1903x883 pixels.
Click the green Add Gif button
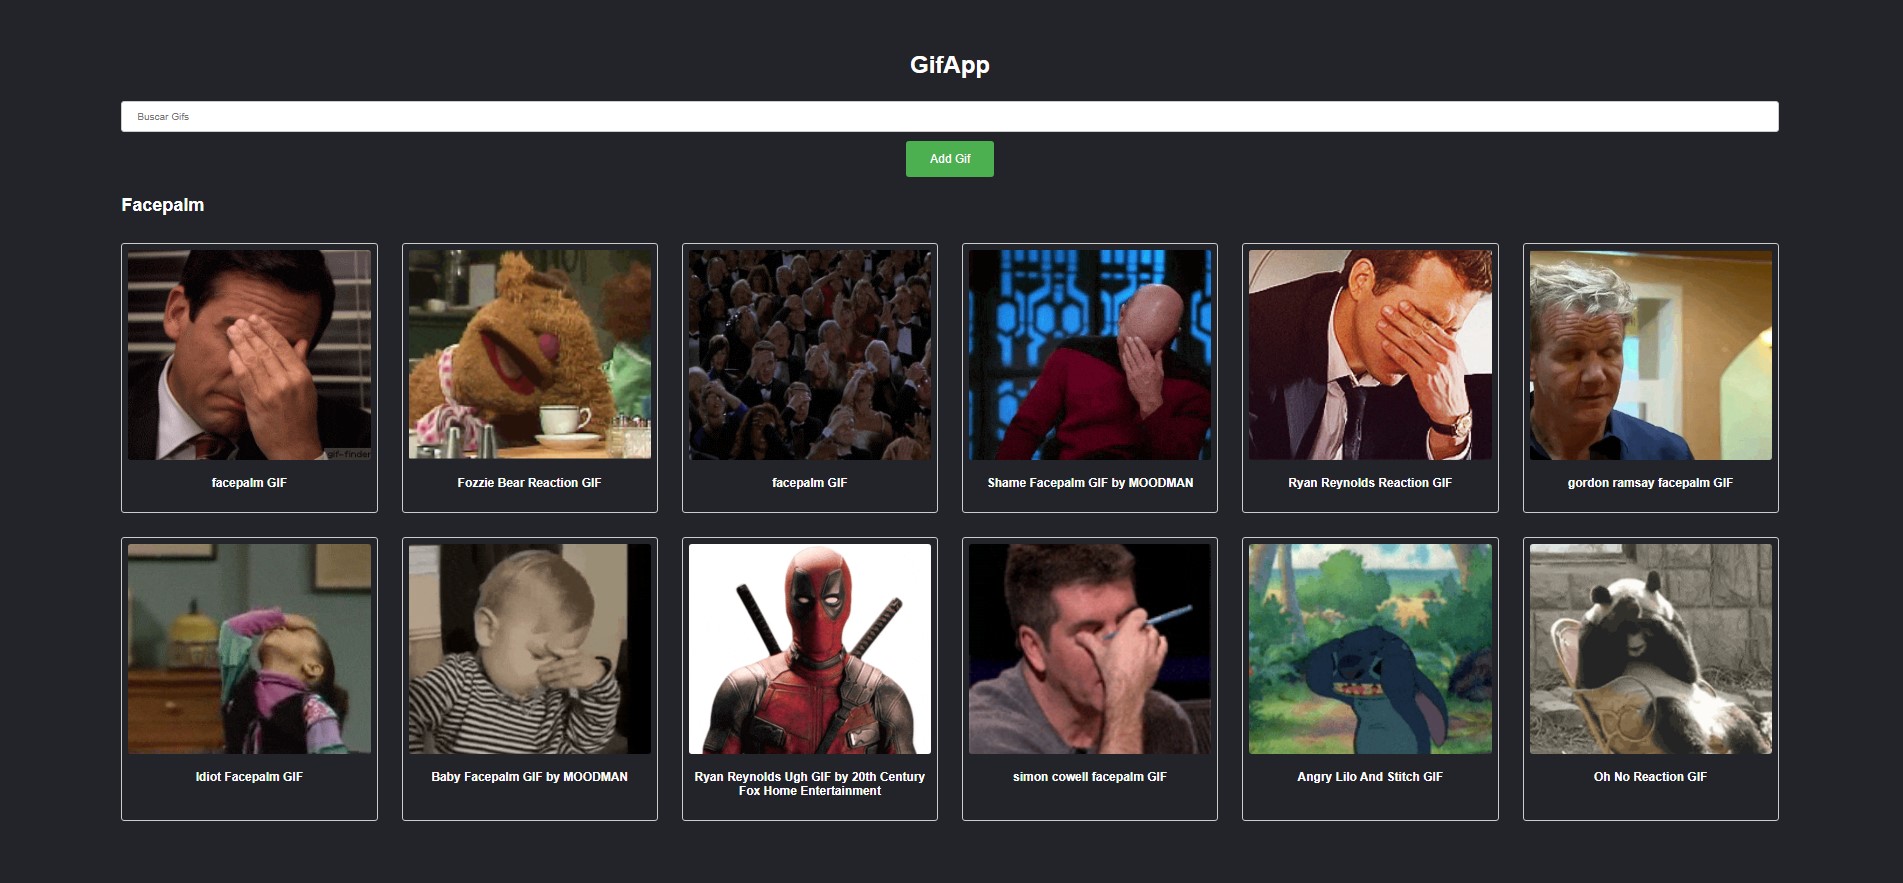949,159
